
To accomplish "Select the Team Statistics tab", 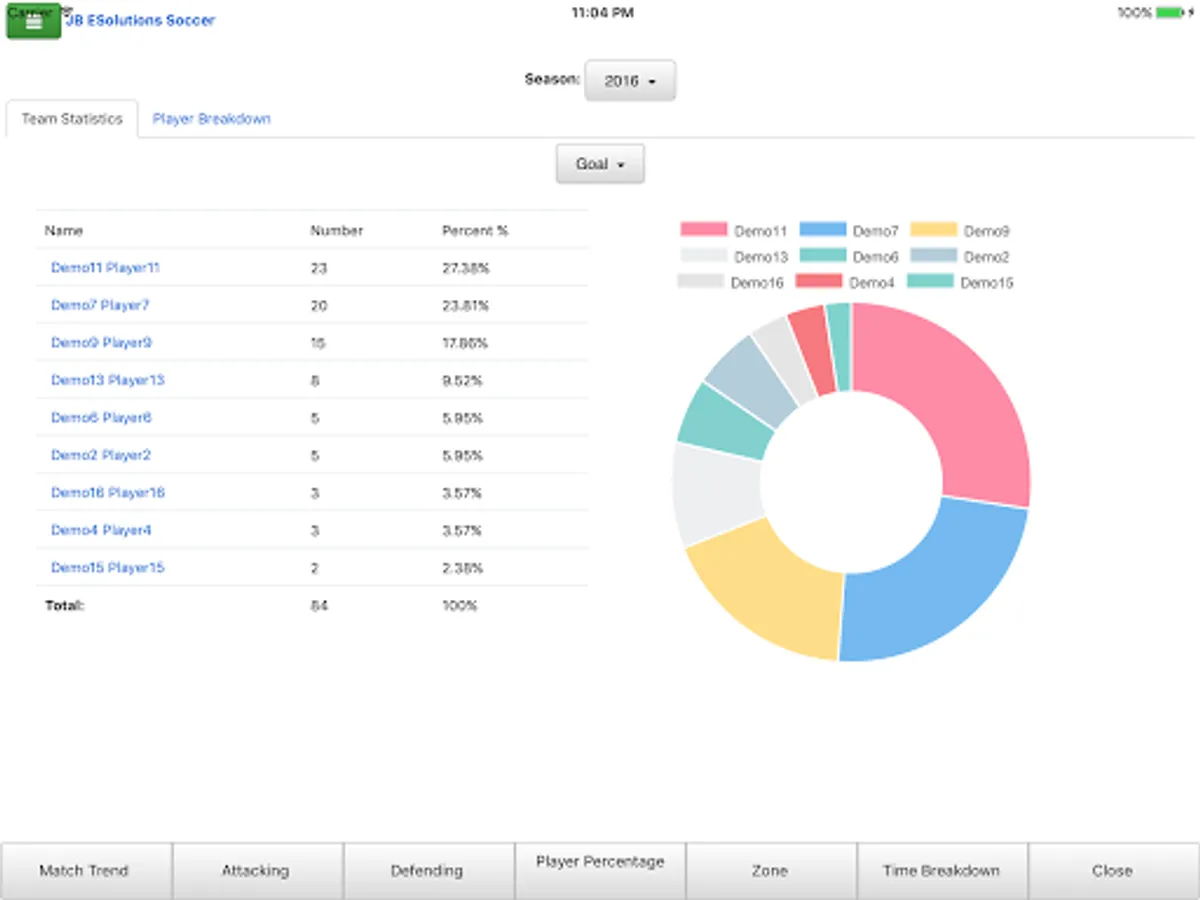I will coord(72,118).
